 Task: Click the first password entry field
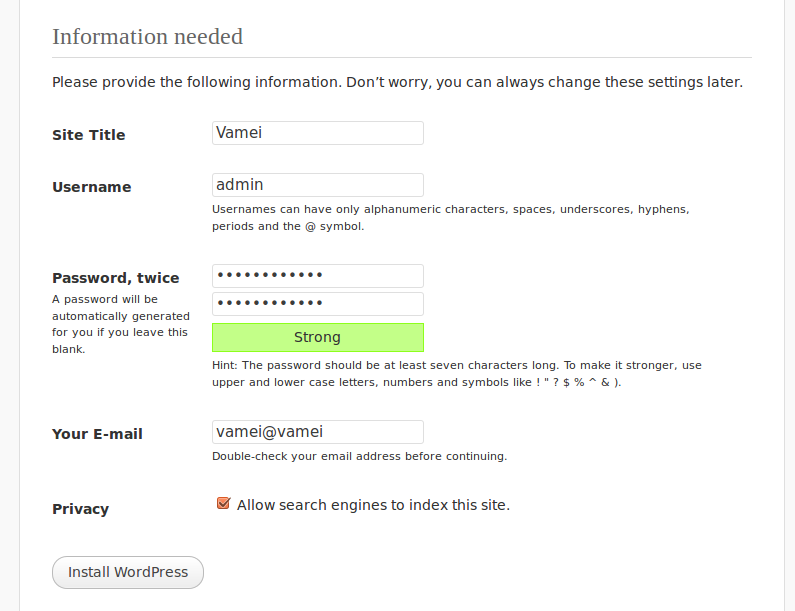click(317, 276)
